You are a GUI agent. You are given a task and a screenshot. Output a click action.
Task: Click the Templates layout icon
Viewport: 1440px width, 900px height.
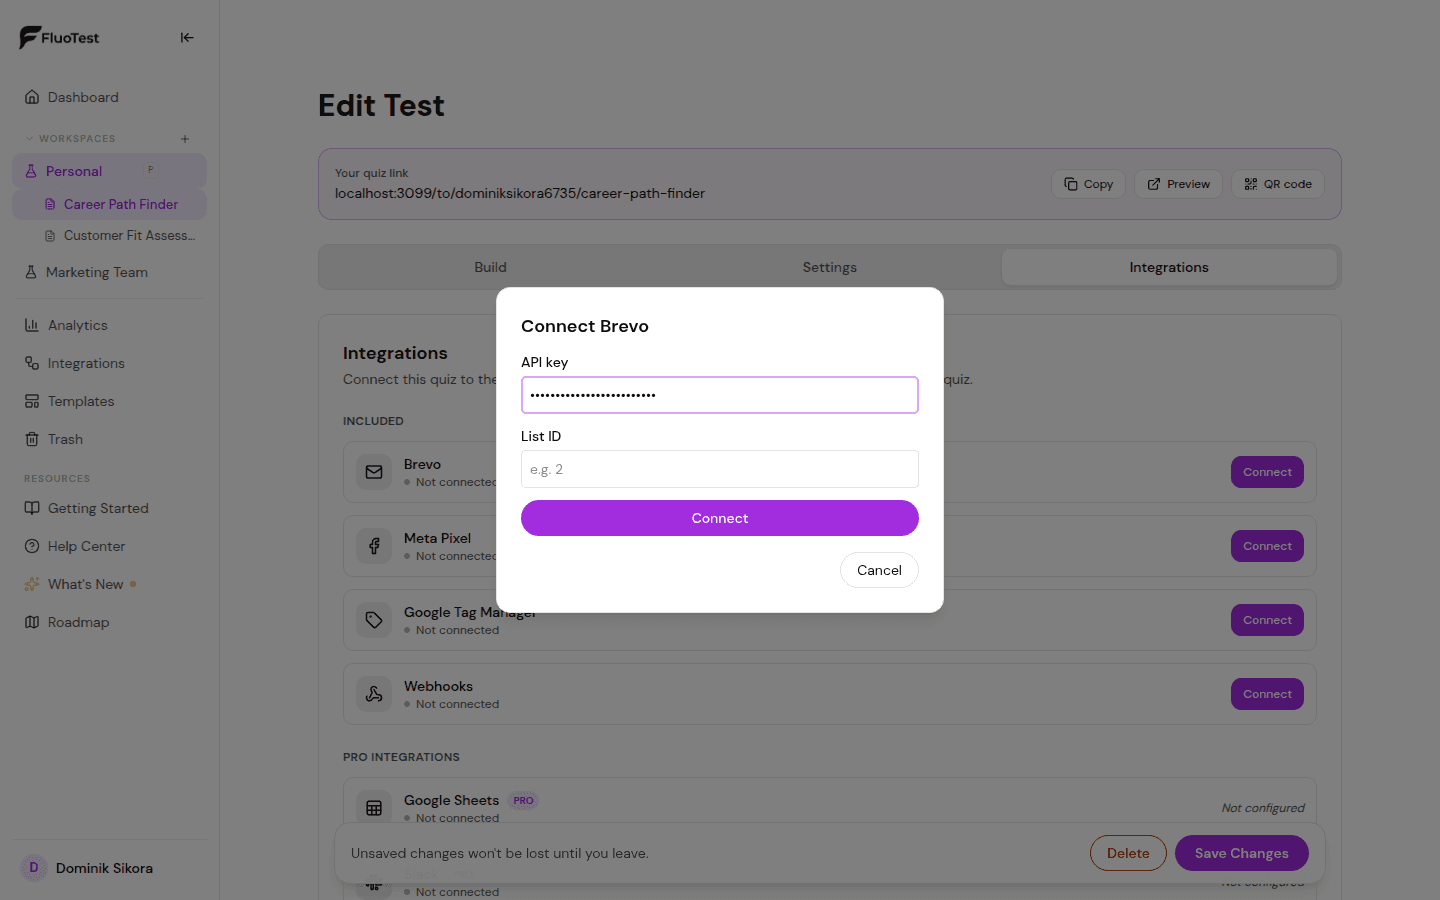(x=32, y=401)
